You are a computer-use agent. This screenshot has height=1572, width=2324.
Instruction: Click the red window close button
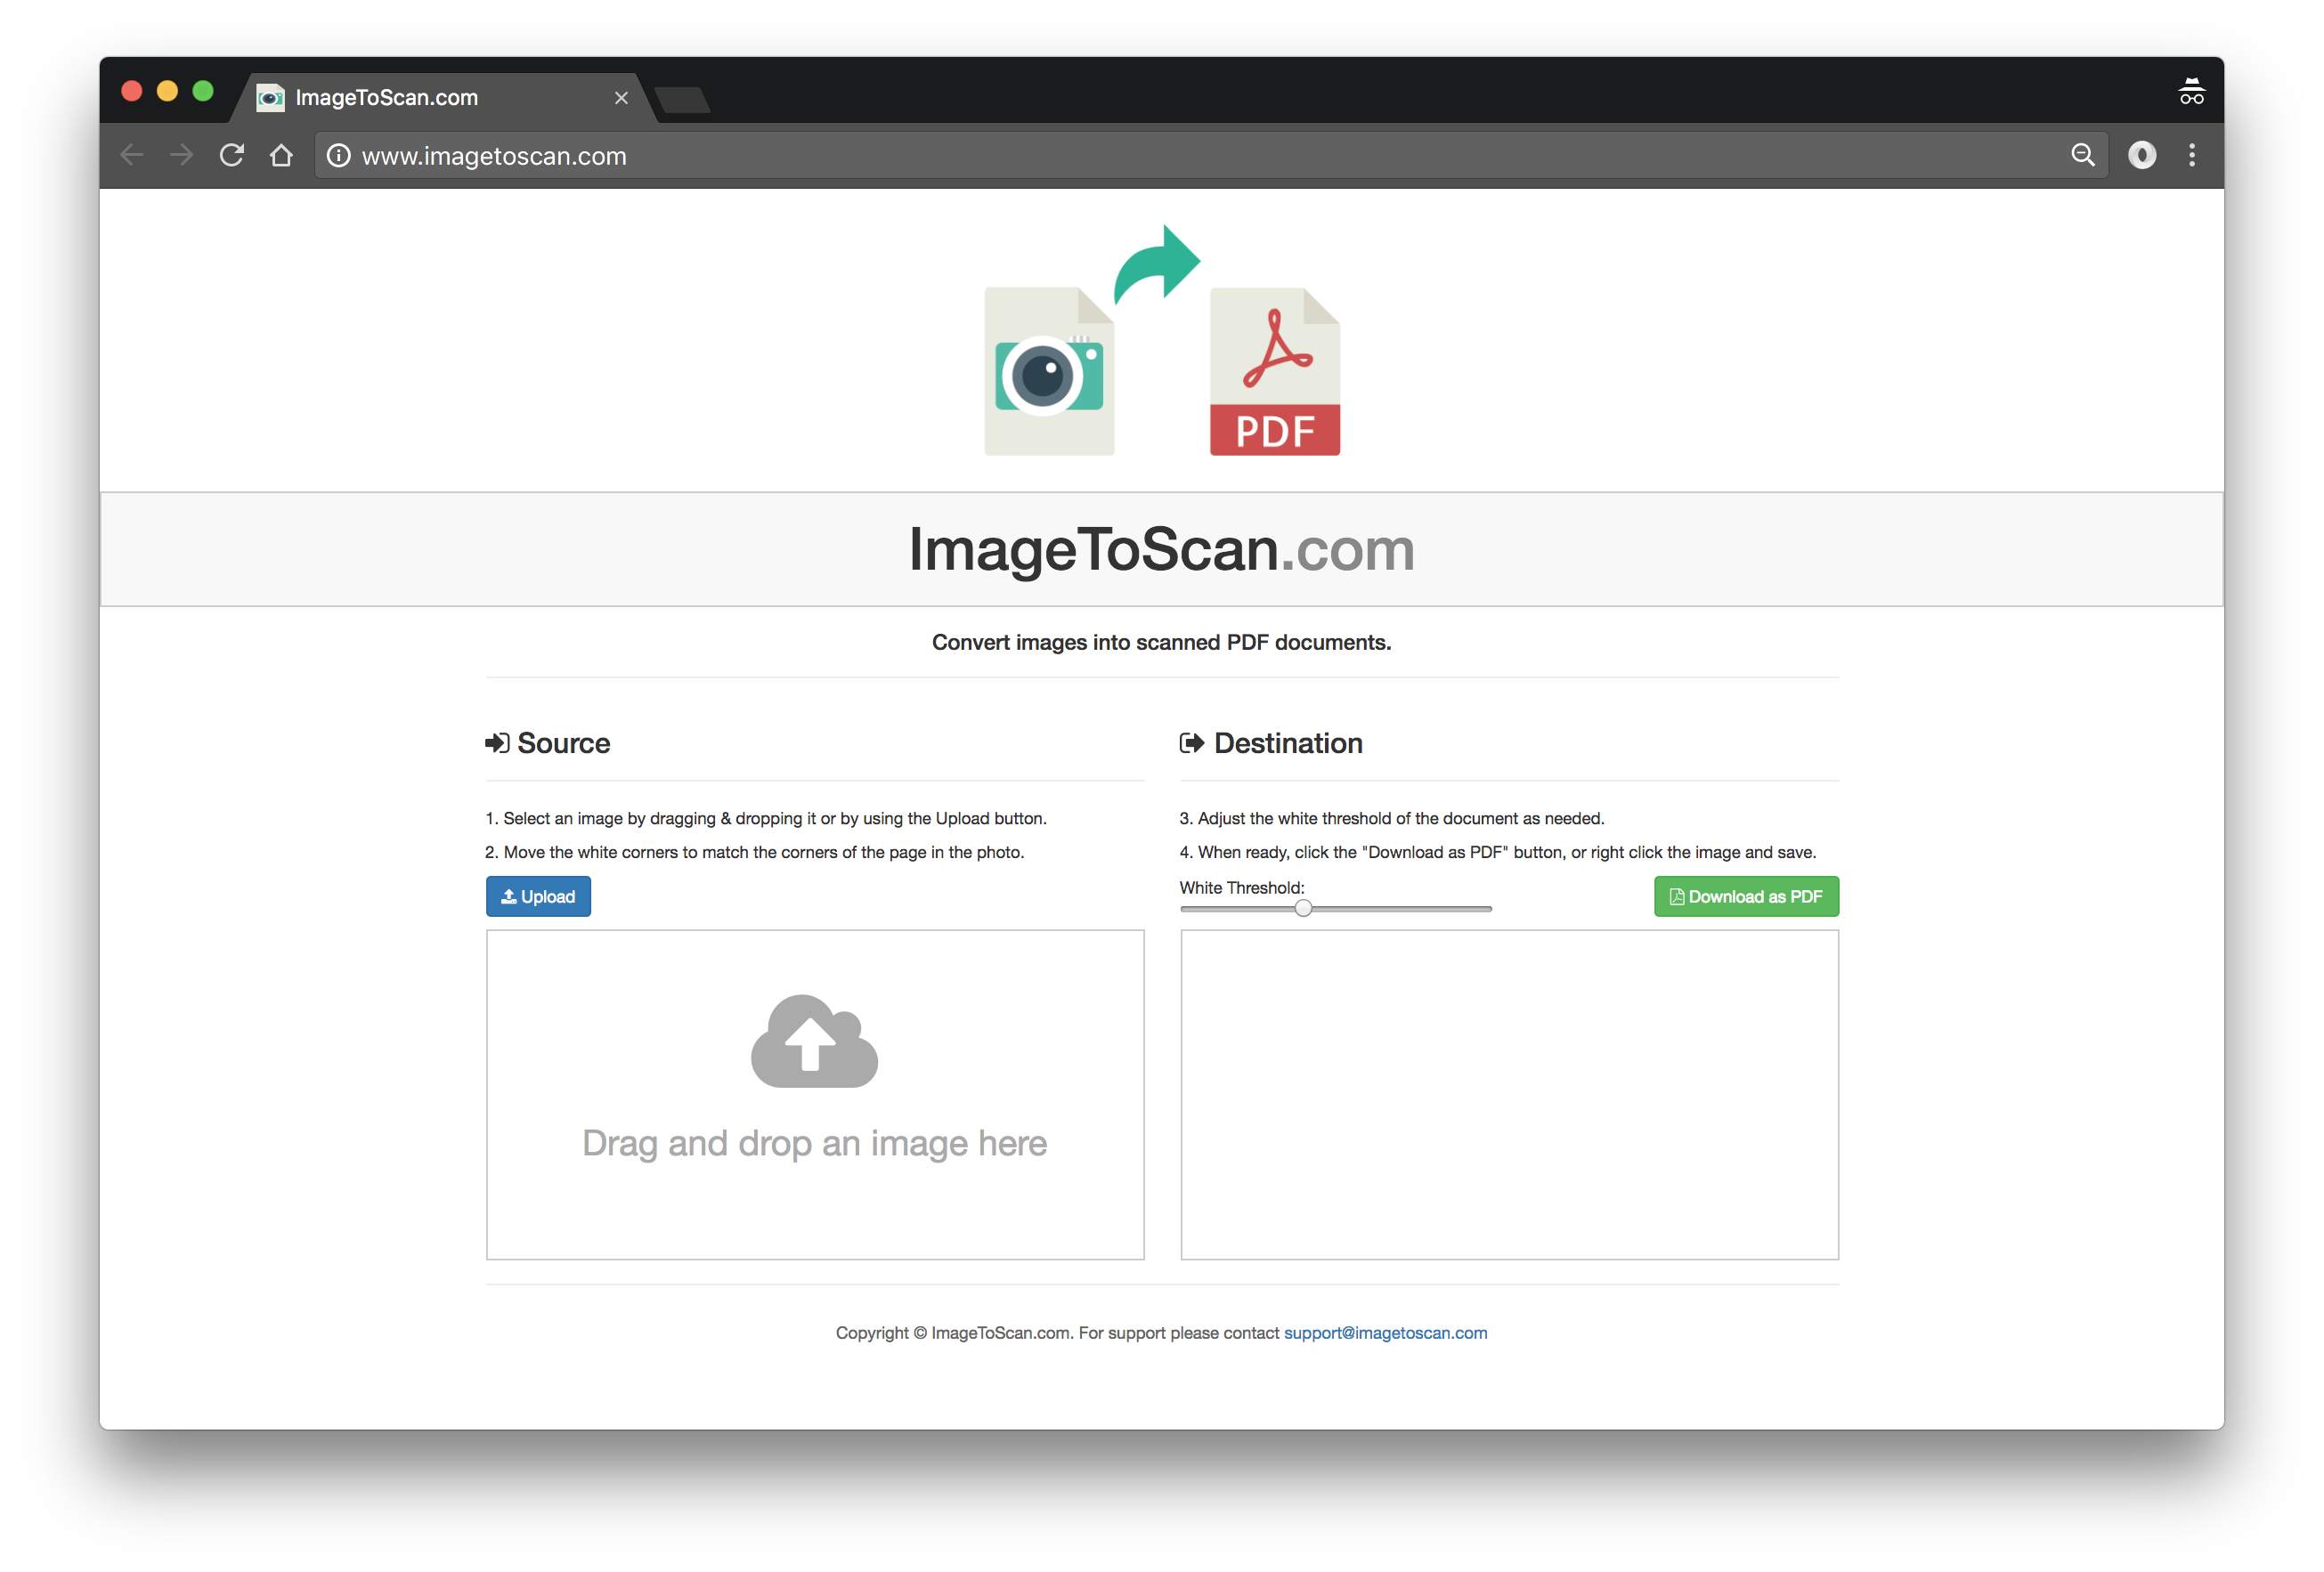(131, 91)
